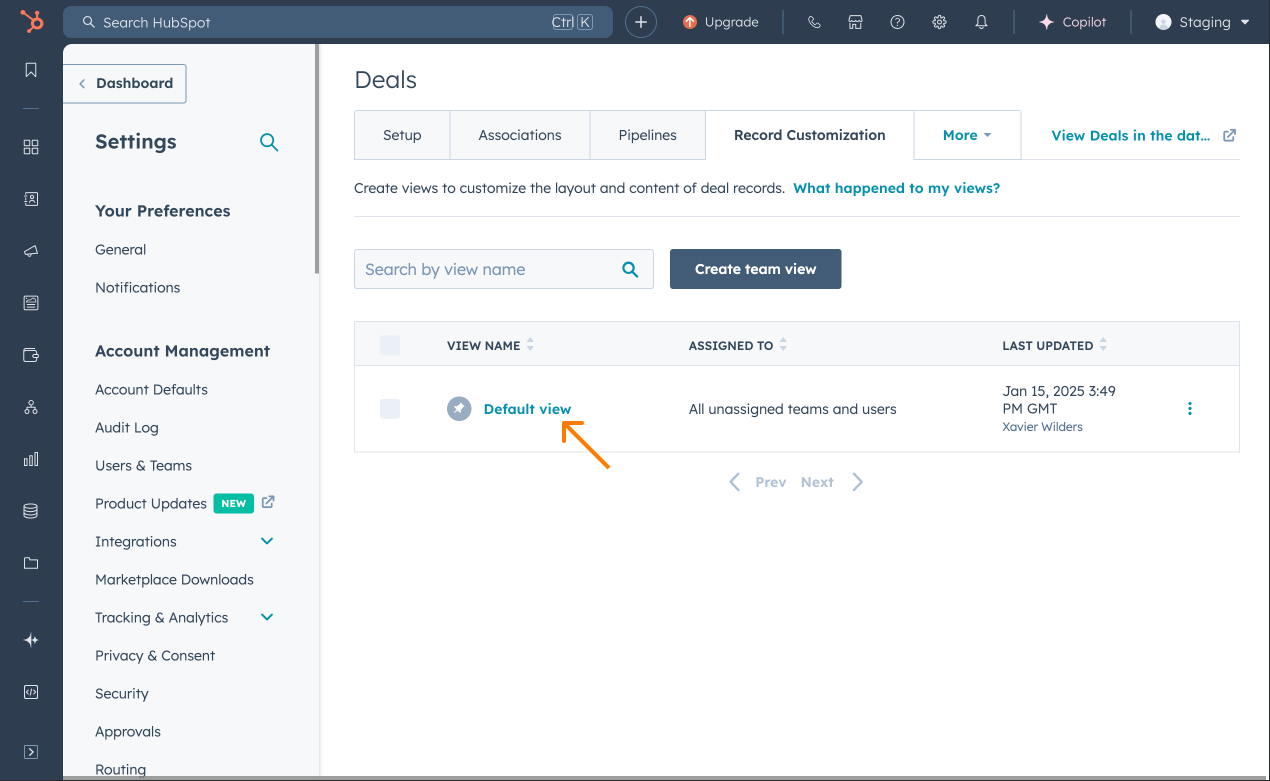Click external link icon beside Product Updates

click(268, 503)
